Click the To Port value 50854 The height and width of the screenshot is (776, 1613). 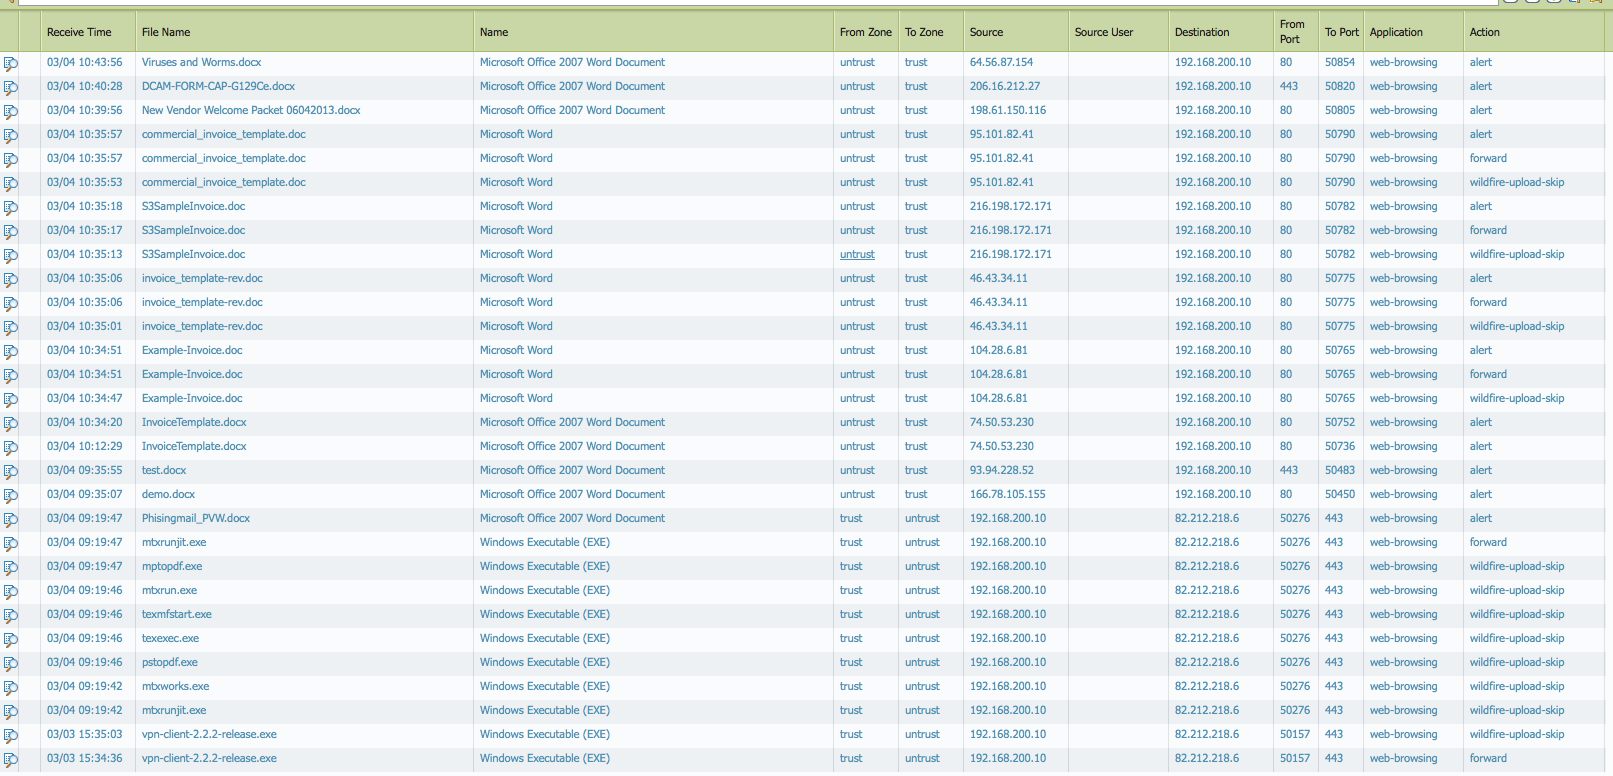pos(1340,62)
